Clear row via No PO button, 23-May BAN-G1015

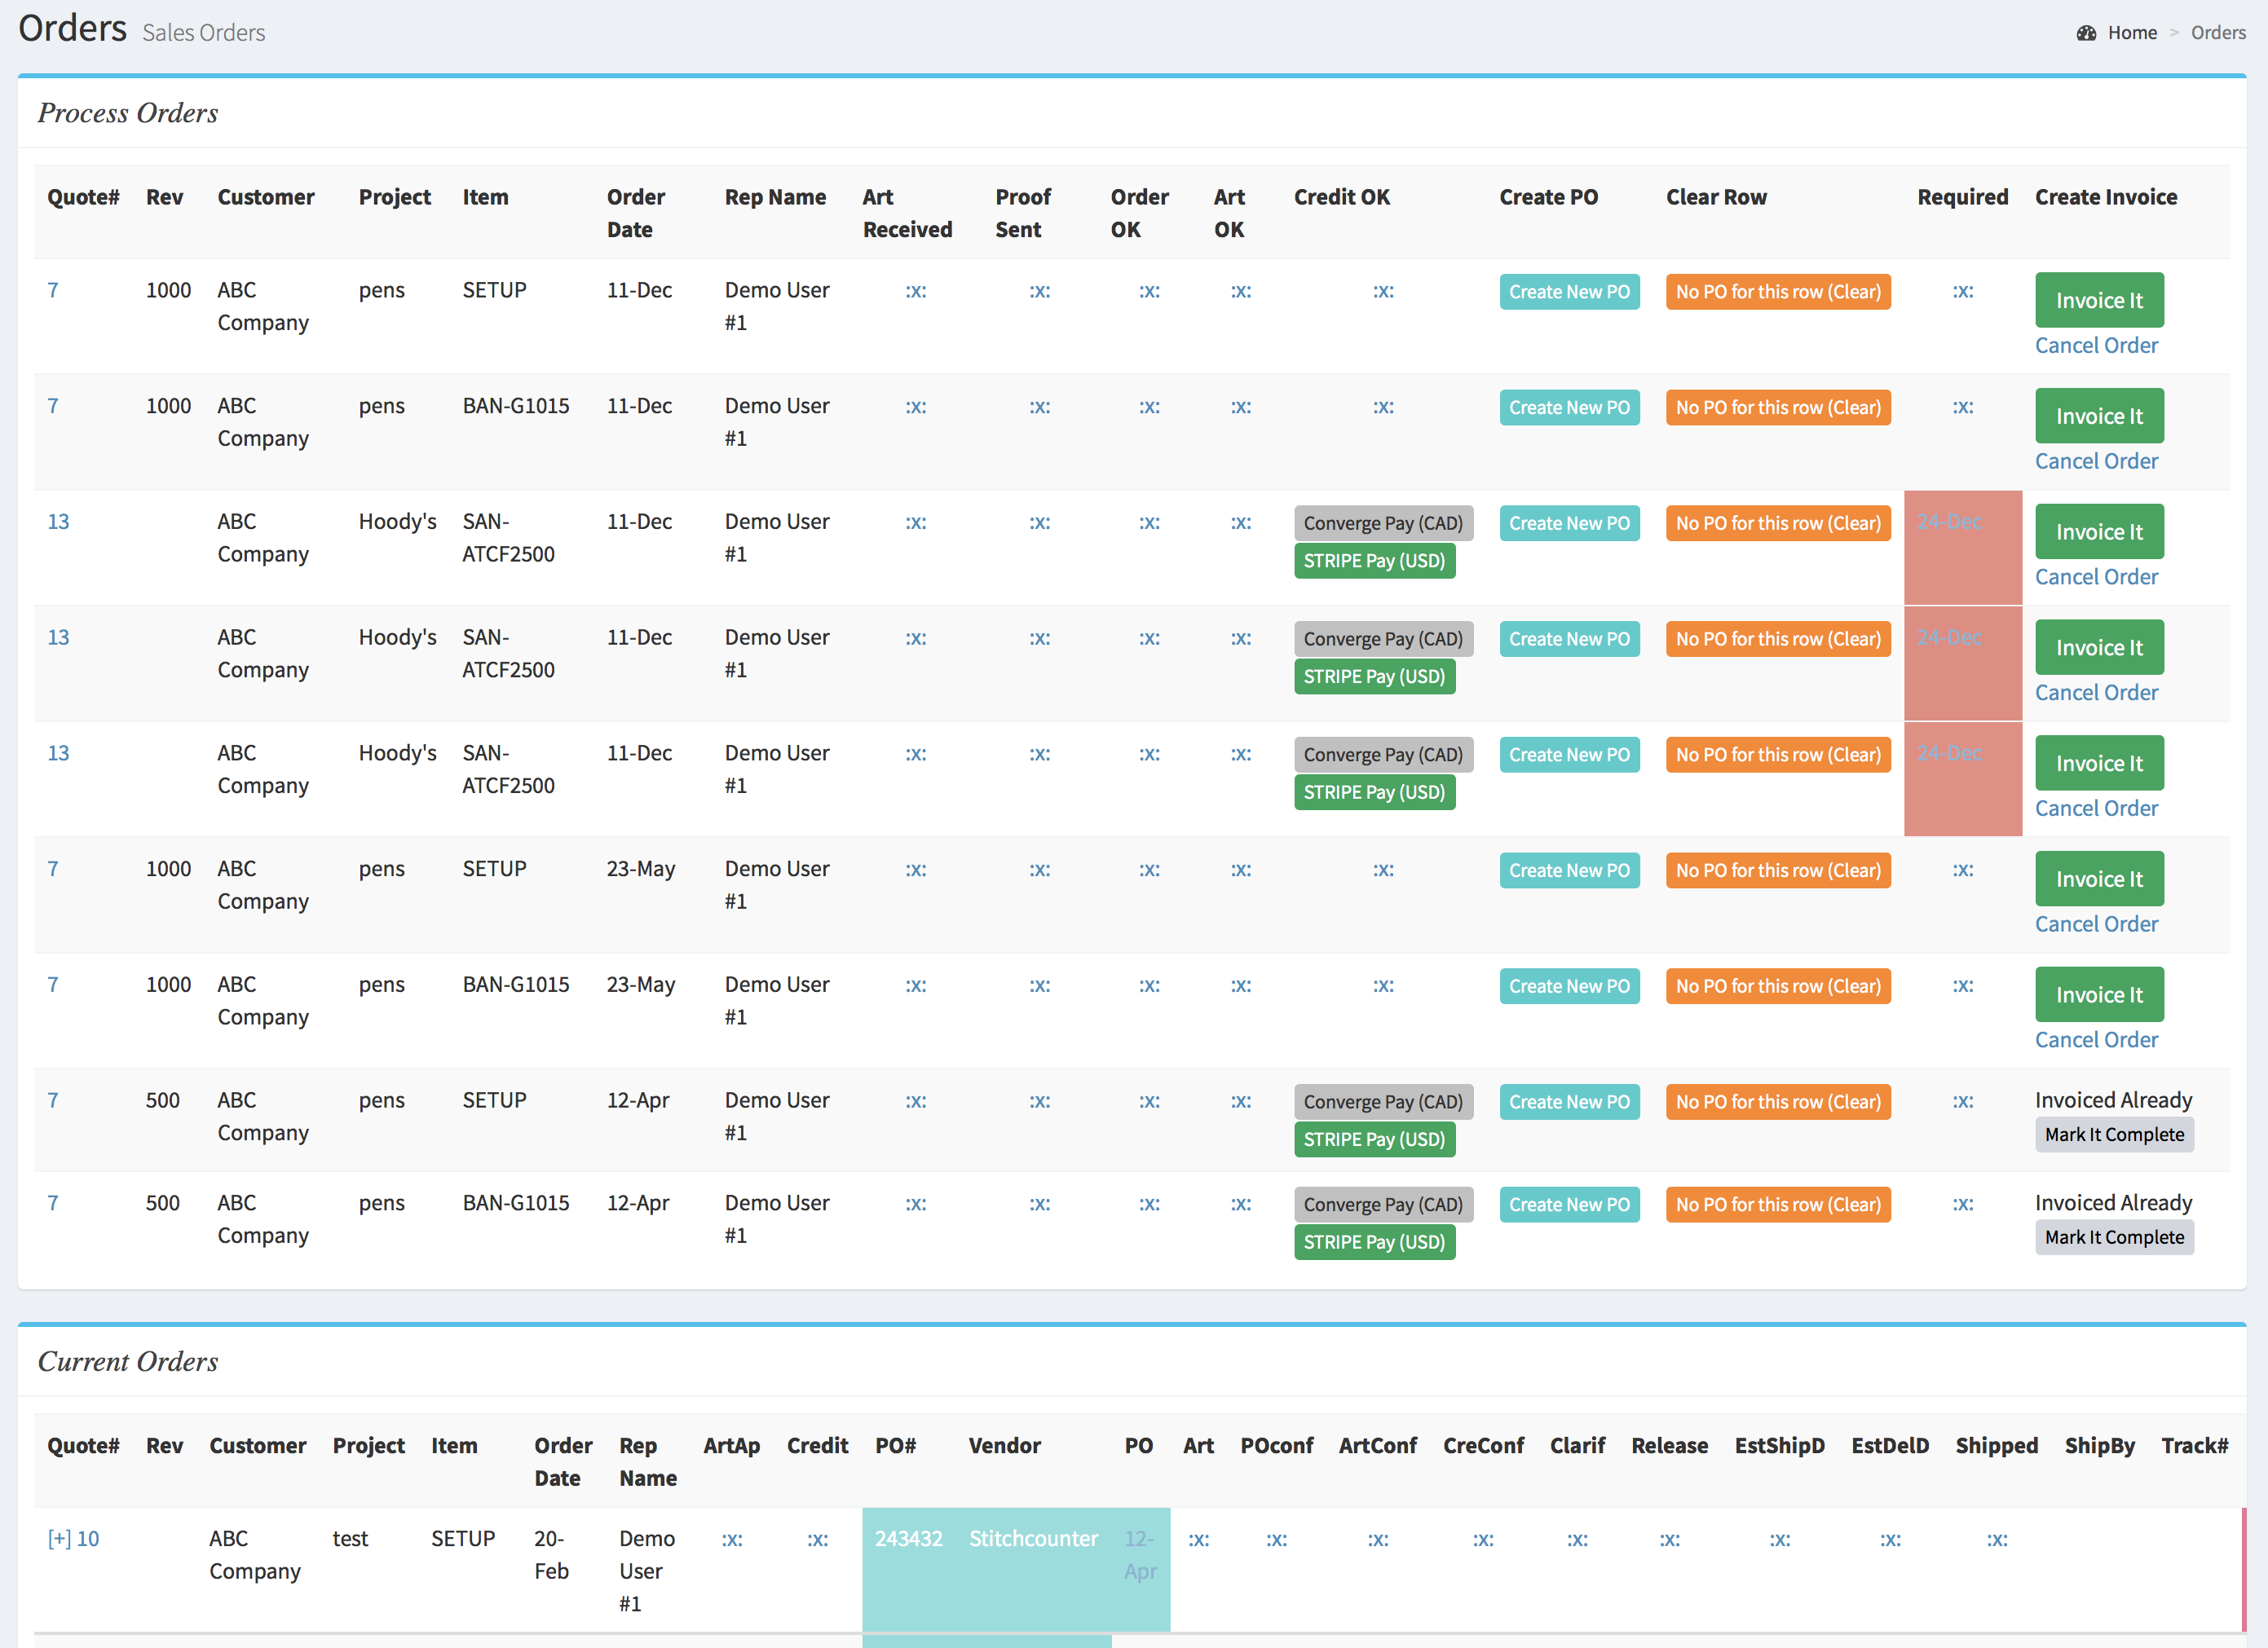click(1778, 986)
